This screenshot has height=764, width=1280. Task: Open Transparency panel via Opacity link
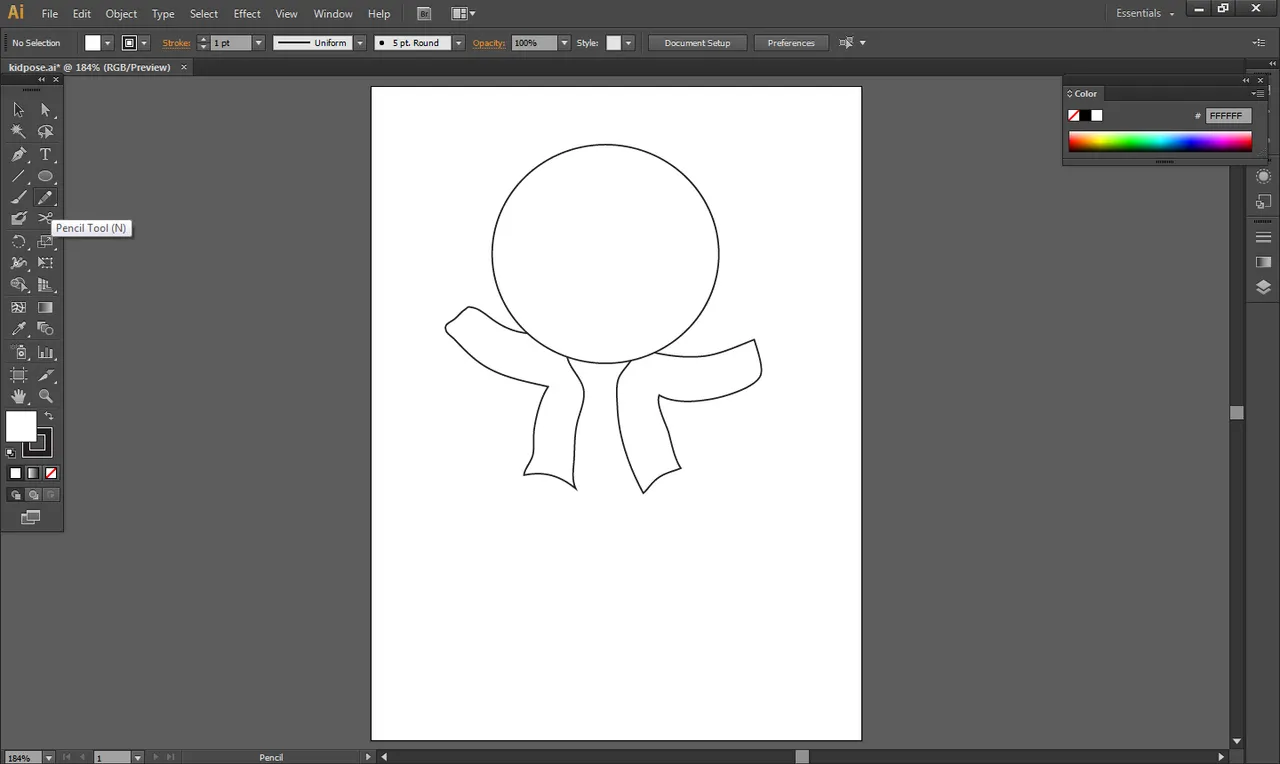(489, 43)
